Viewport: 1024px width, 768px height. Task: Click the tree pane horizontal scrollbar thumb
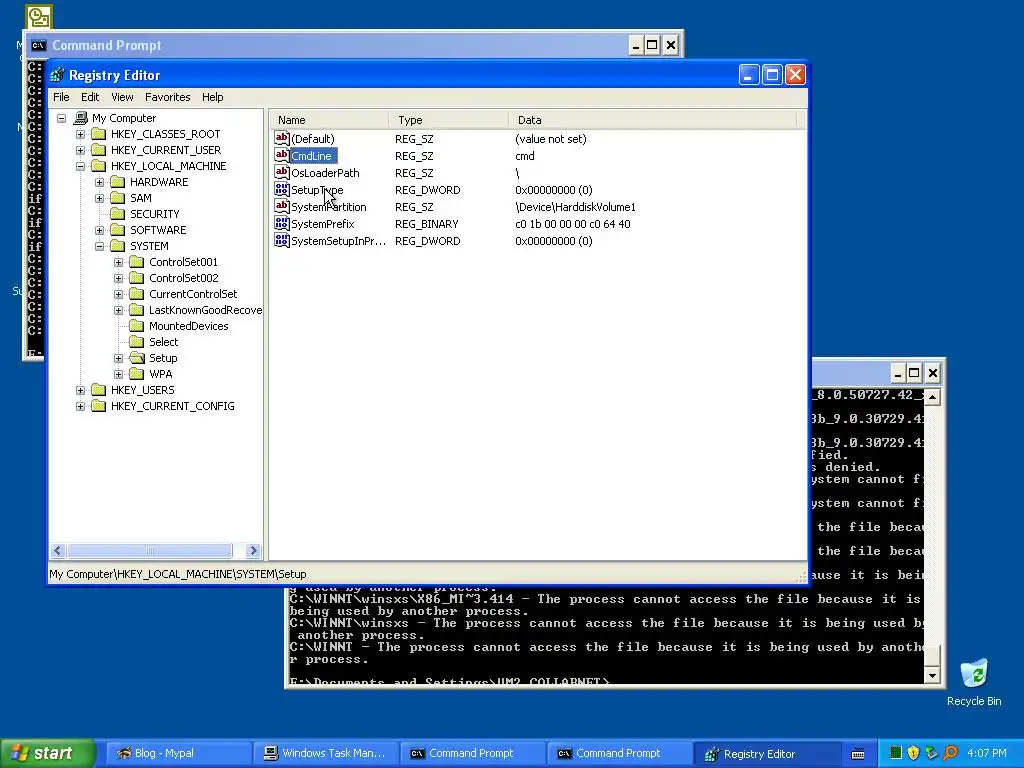coord(150,551)
